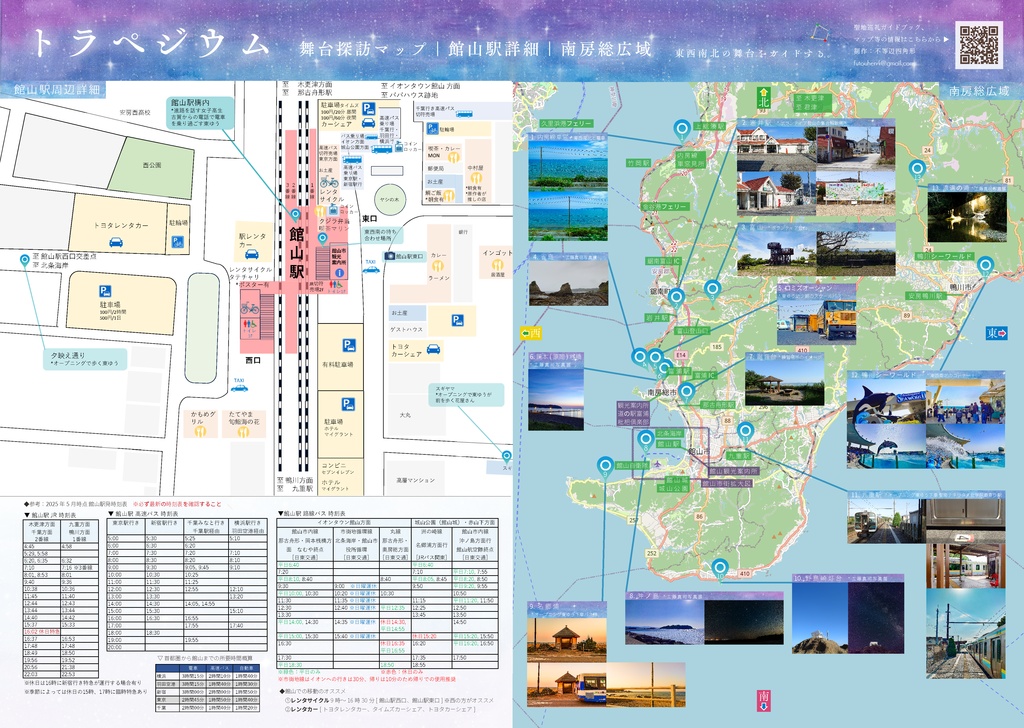Click the bicycle icon at west exit

click(x=249, y=308)
